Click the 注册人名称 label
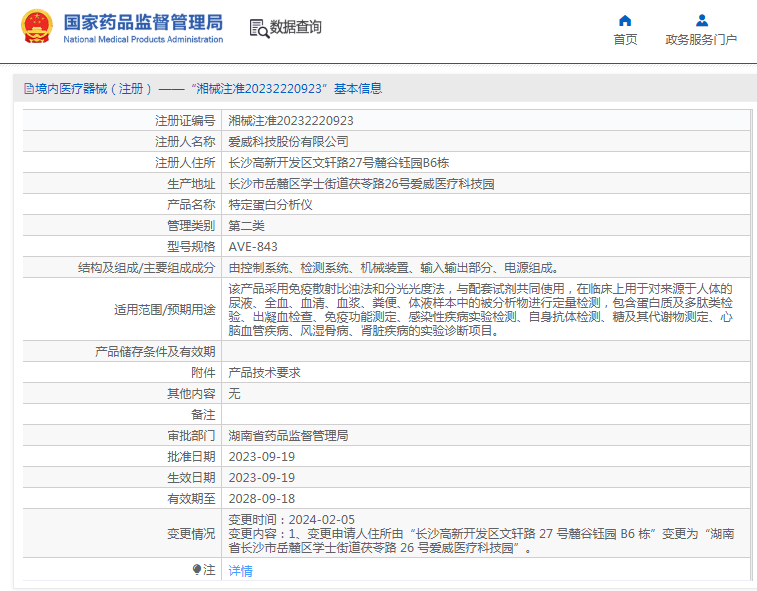The height and width of the screenshot is (591, 757). coord(185,141)
